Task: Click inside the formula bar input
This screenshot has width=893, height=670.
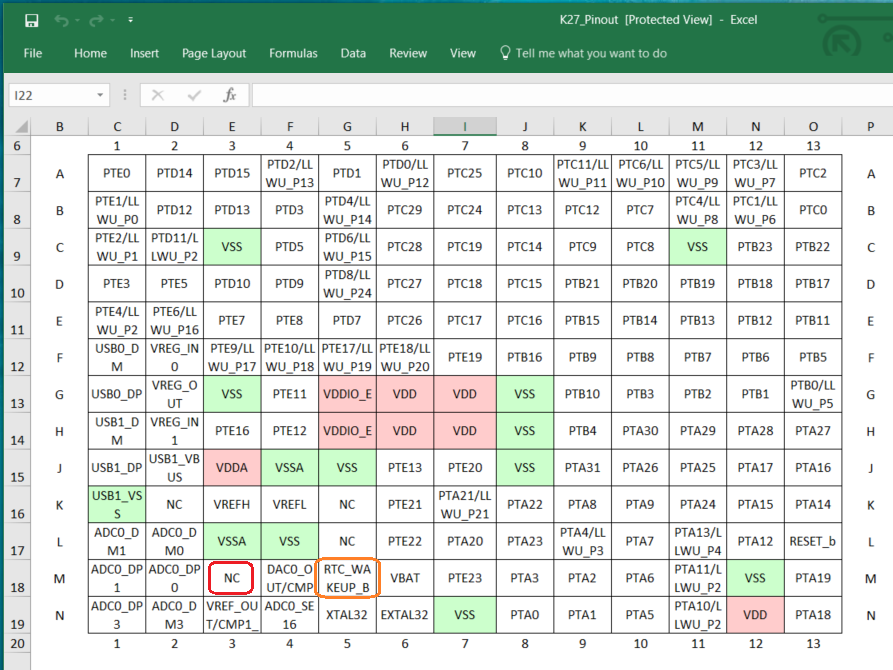Action: click(x=572, y=95)
